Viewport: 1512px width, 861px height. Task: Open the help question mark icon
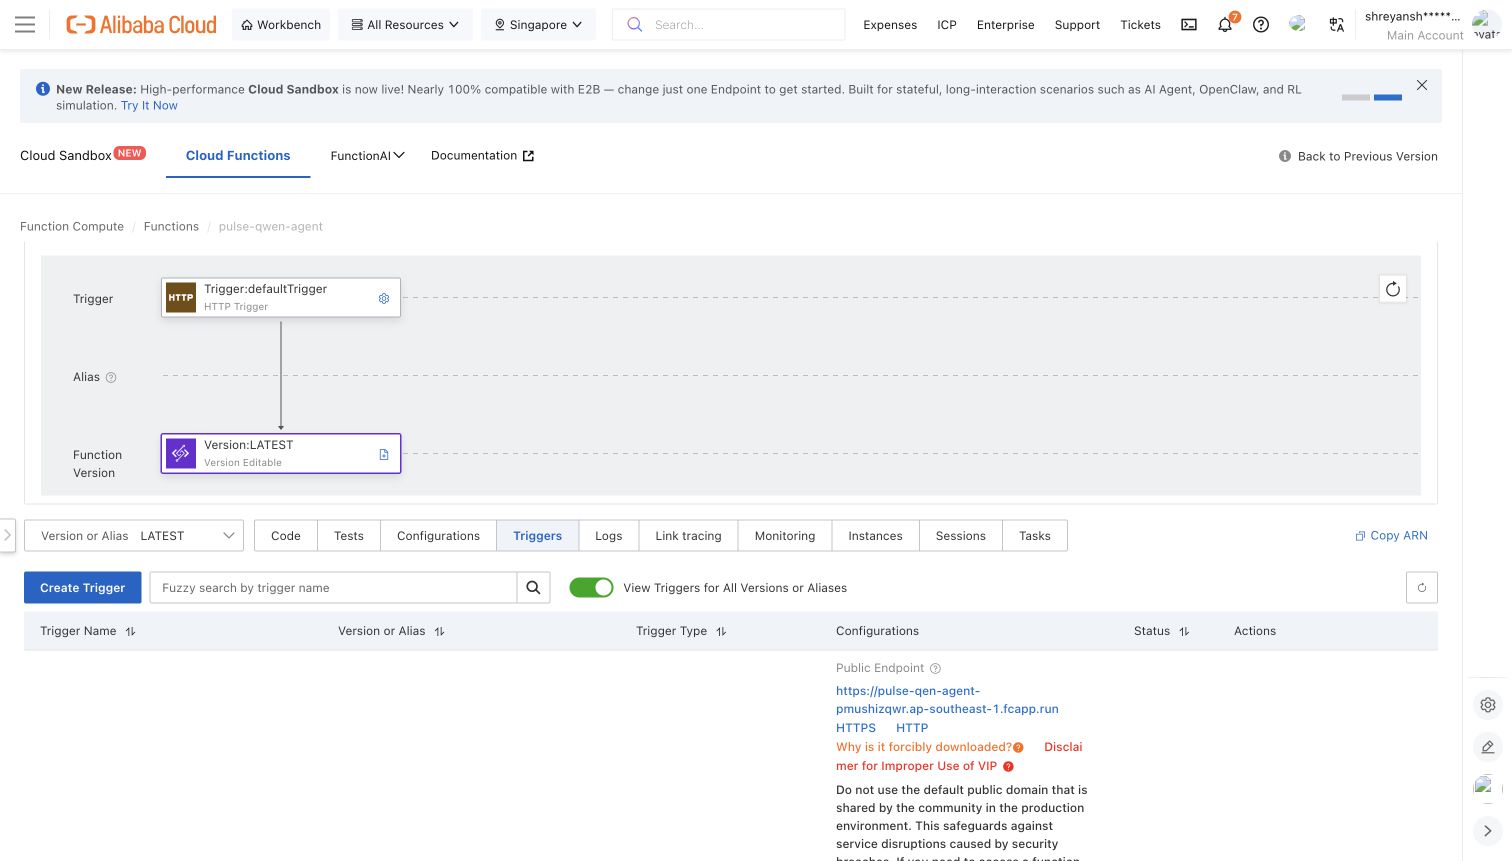[x=1261, y=25]
